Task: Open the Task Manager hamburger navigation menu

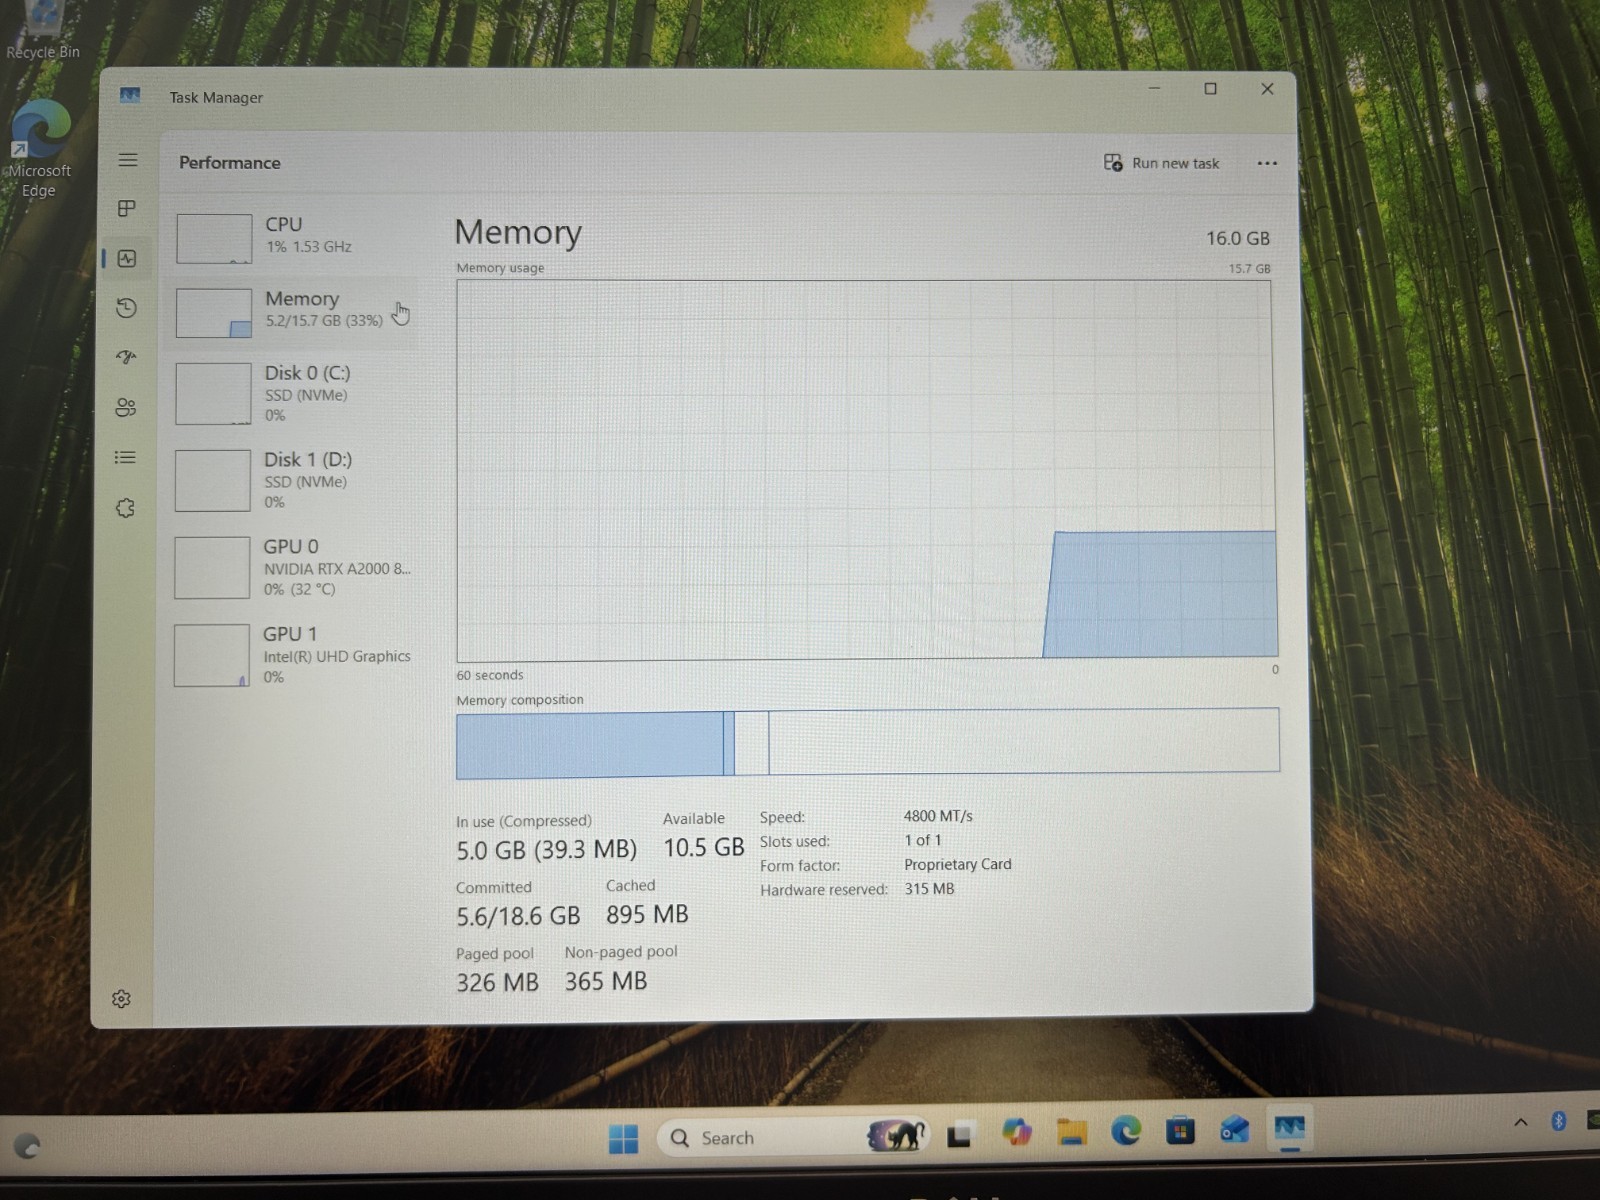Action: pos(128,160)
